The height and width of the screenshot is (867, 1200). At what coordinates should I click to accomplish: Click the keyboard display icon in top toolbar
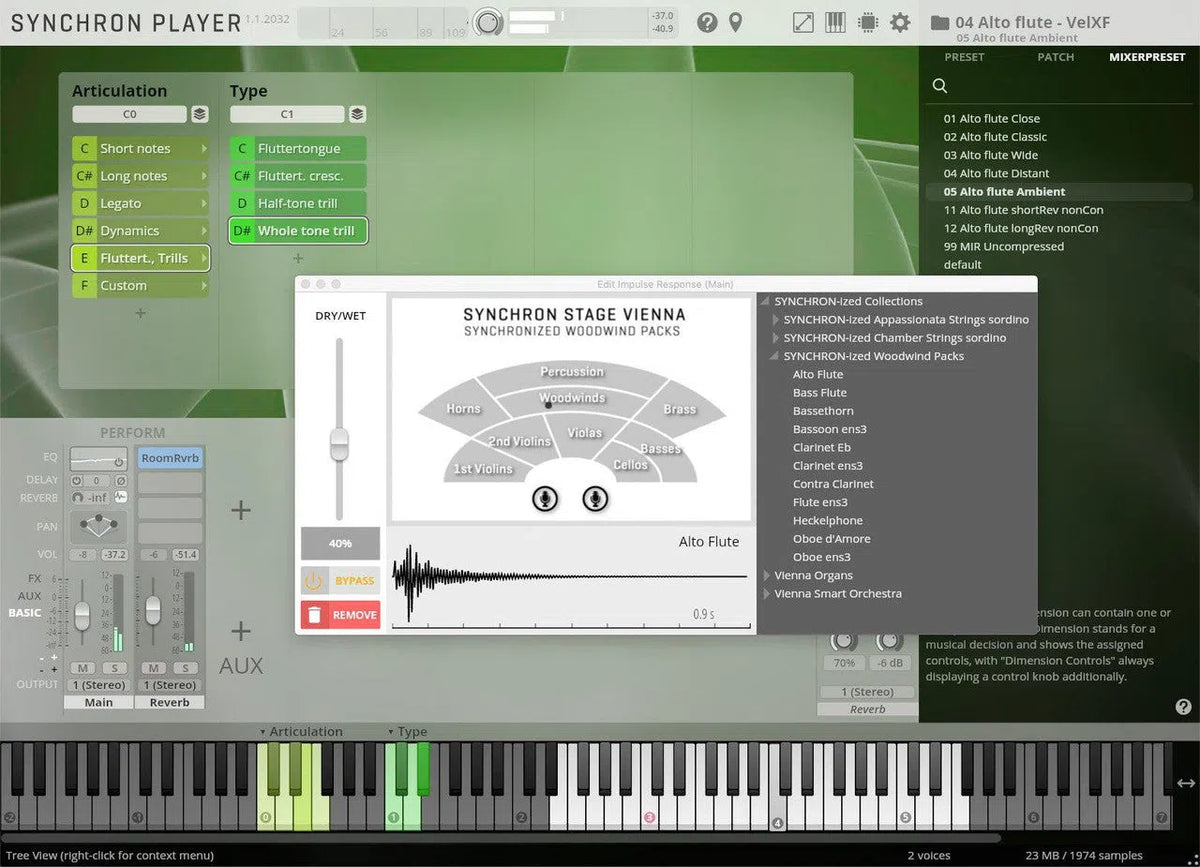coord(835,22)
